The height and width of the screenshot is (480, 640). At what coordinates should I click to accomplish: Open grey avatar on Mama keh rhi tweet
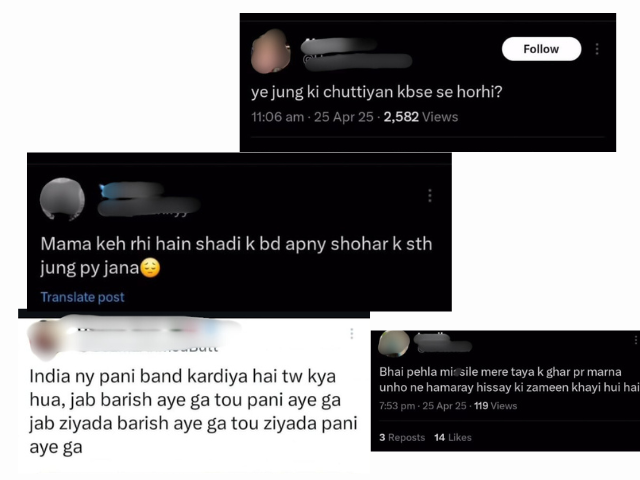click(x=62, y=199)
